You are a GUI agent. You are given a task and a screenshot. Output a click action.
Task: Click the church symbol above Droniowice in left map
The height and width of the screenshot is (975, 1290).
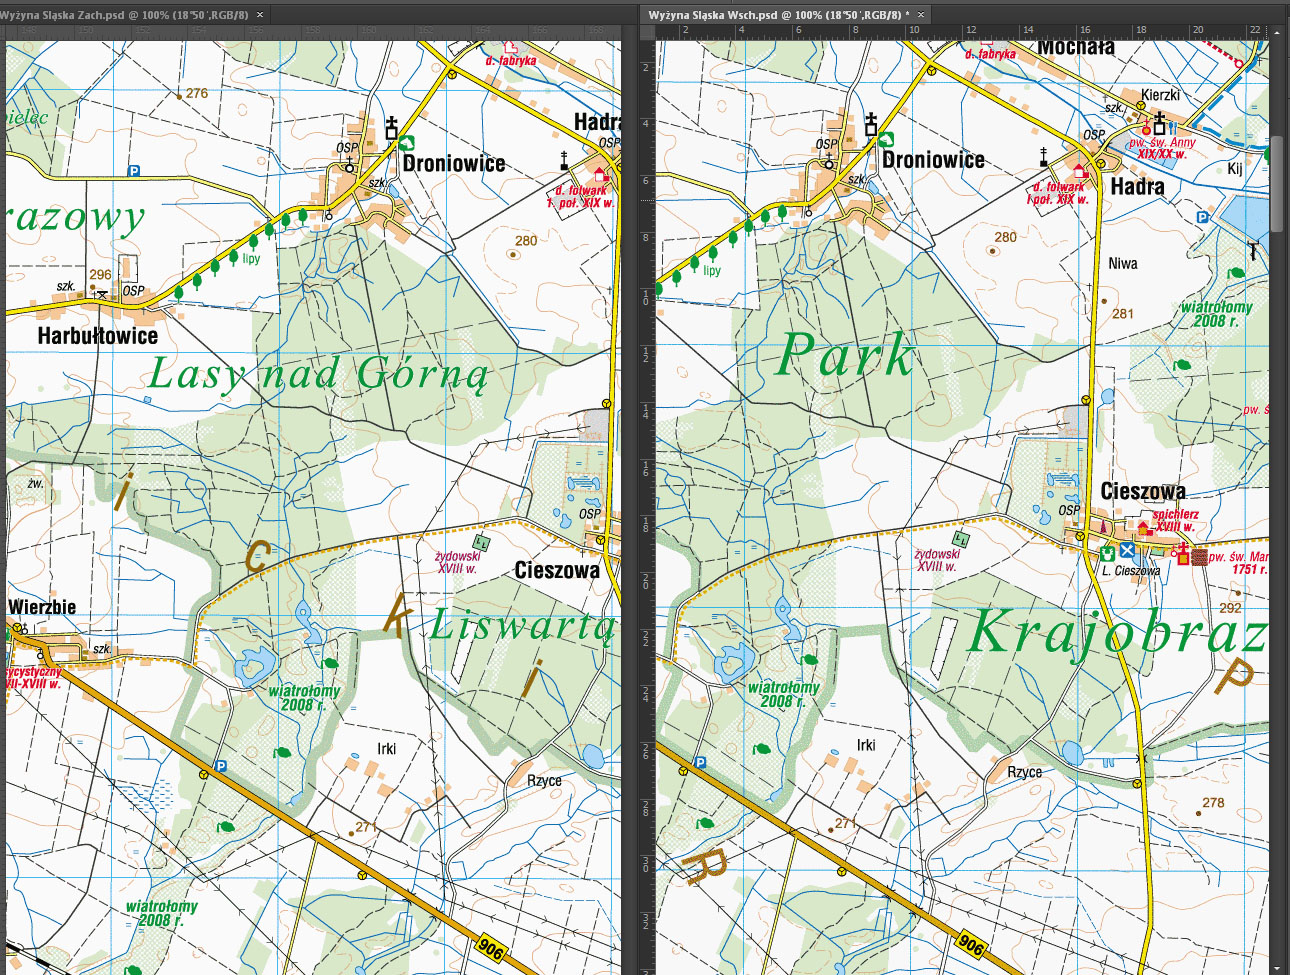[x=391, y=128]
